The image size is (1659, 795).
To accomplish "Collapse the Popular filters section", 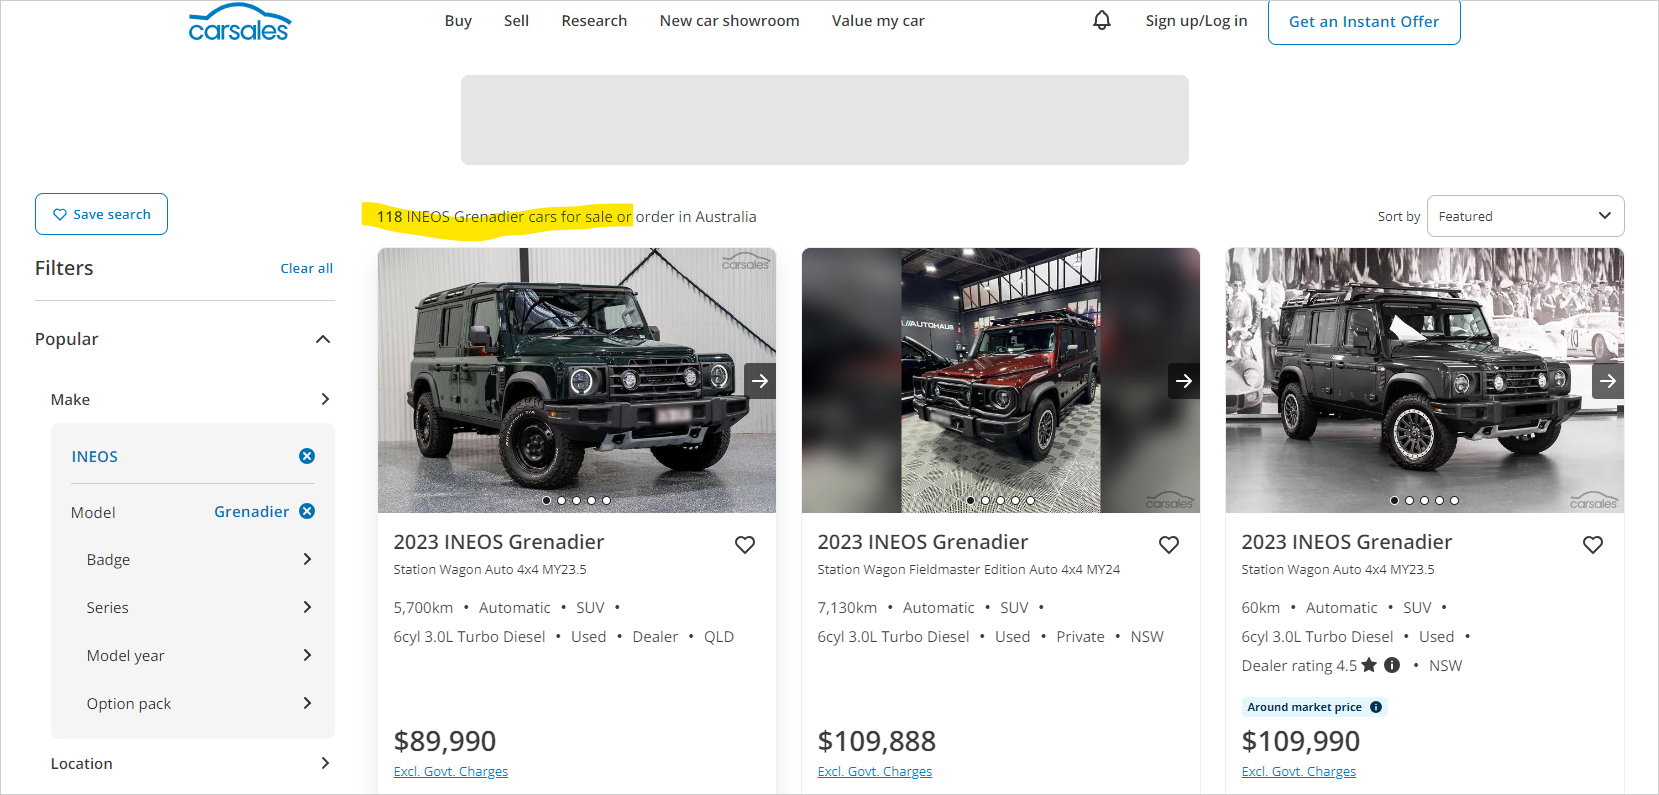I will [323, 339].
